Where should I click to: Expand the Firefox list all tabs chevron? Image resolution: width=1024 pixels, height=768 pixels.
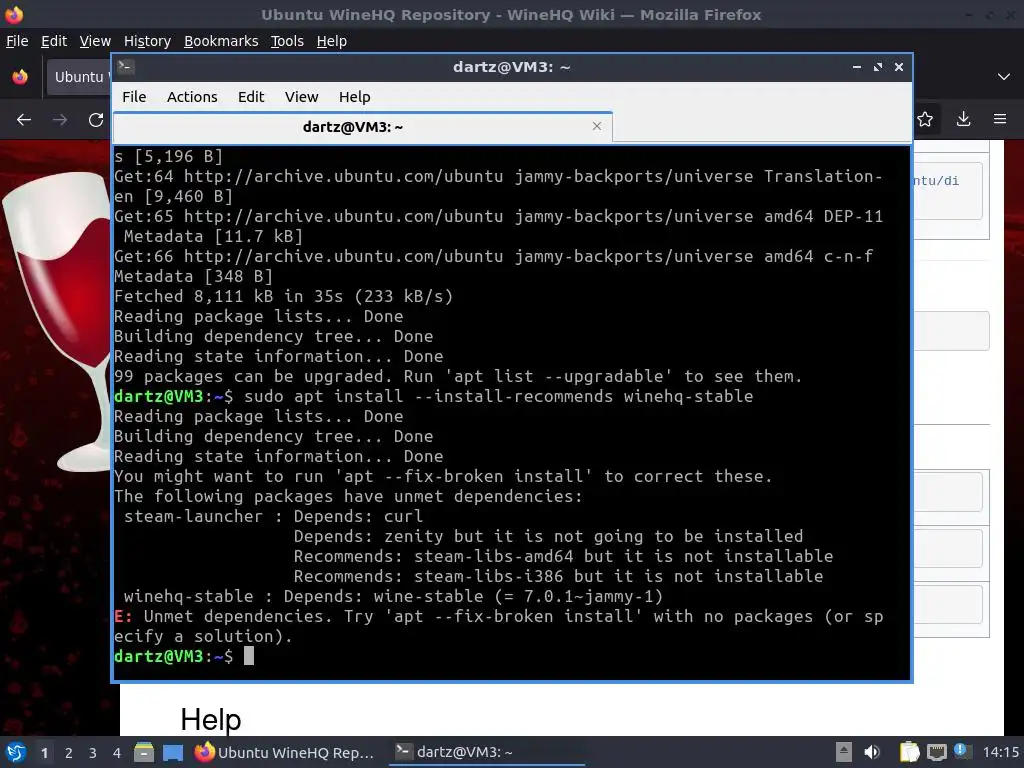1004,76
